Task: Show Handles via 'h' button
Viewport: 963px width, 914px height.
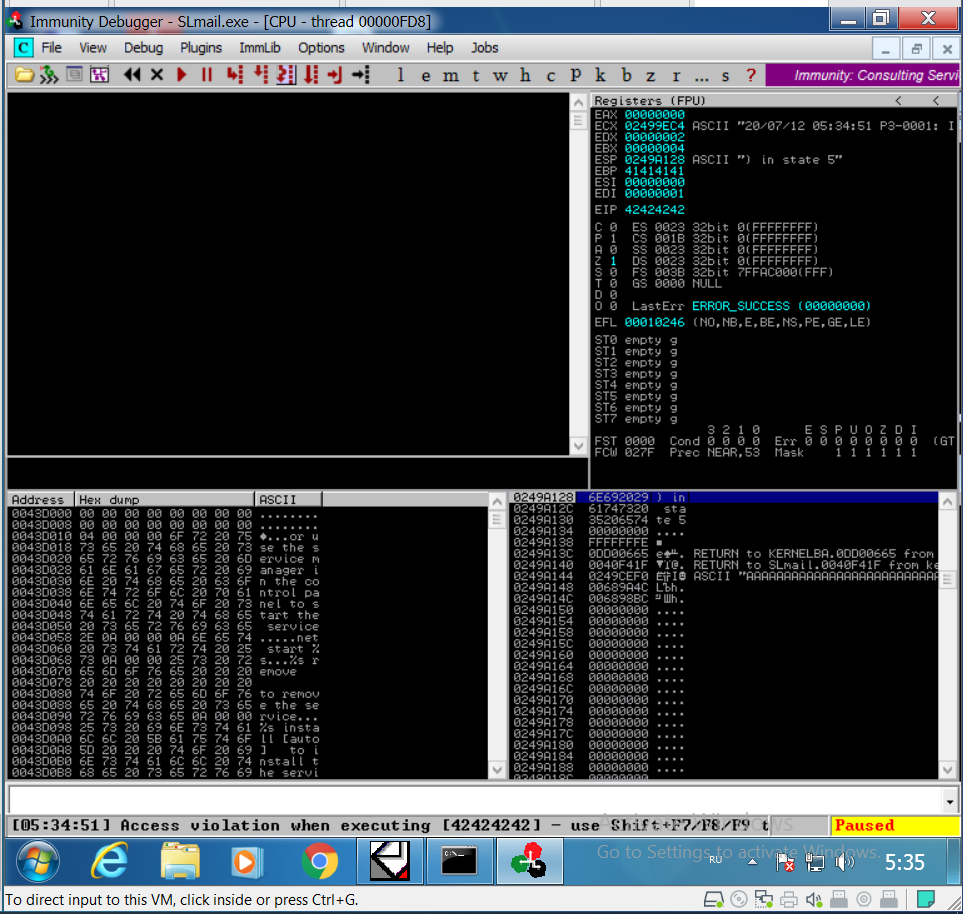Action: (x=525, y=75)
